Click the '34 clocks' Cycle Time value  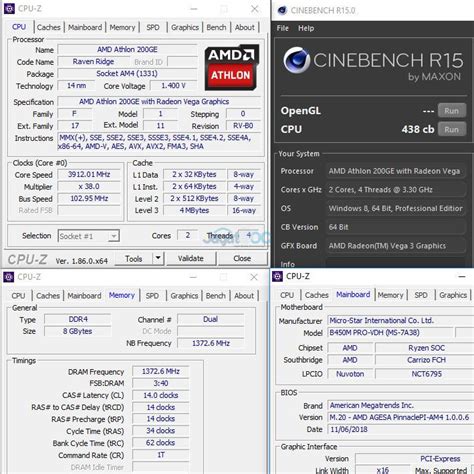(161, 431)
